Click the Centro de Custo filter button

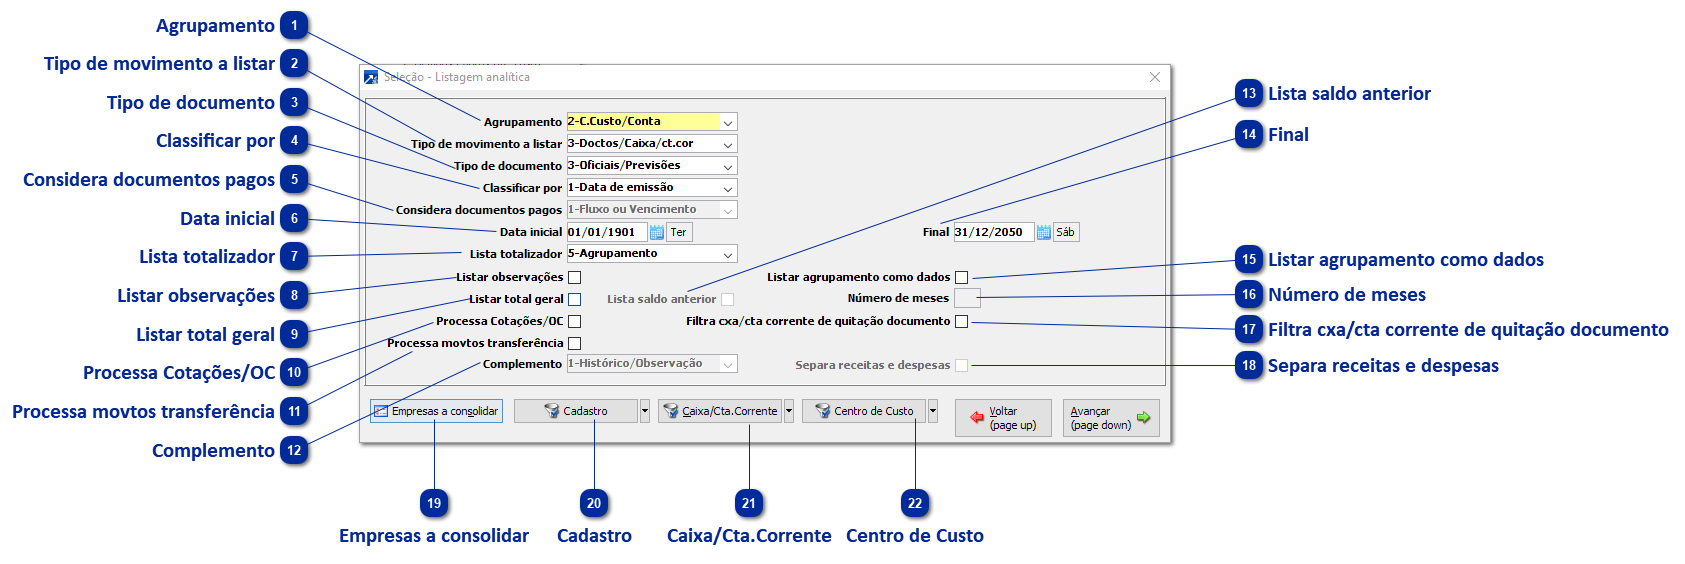coord(864,411)
